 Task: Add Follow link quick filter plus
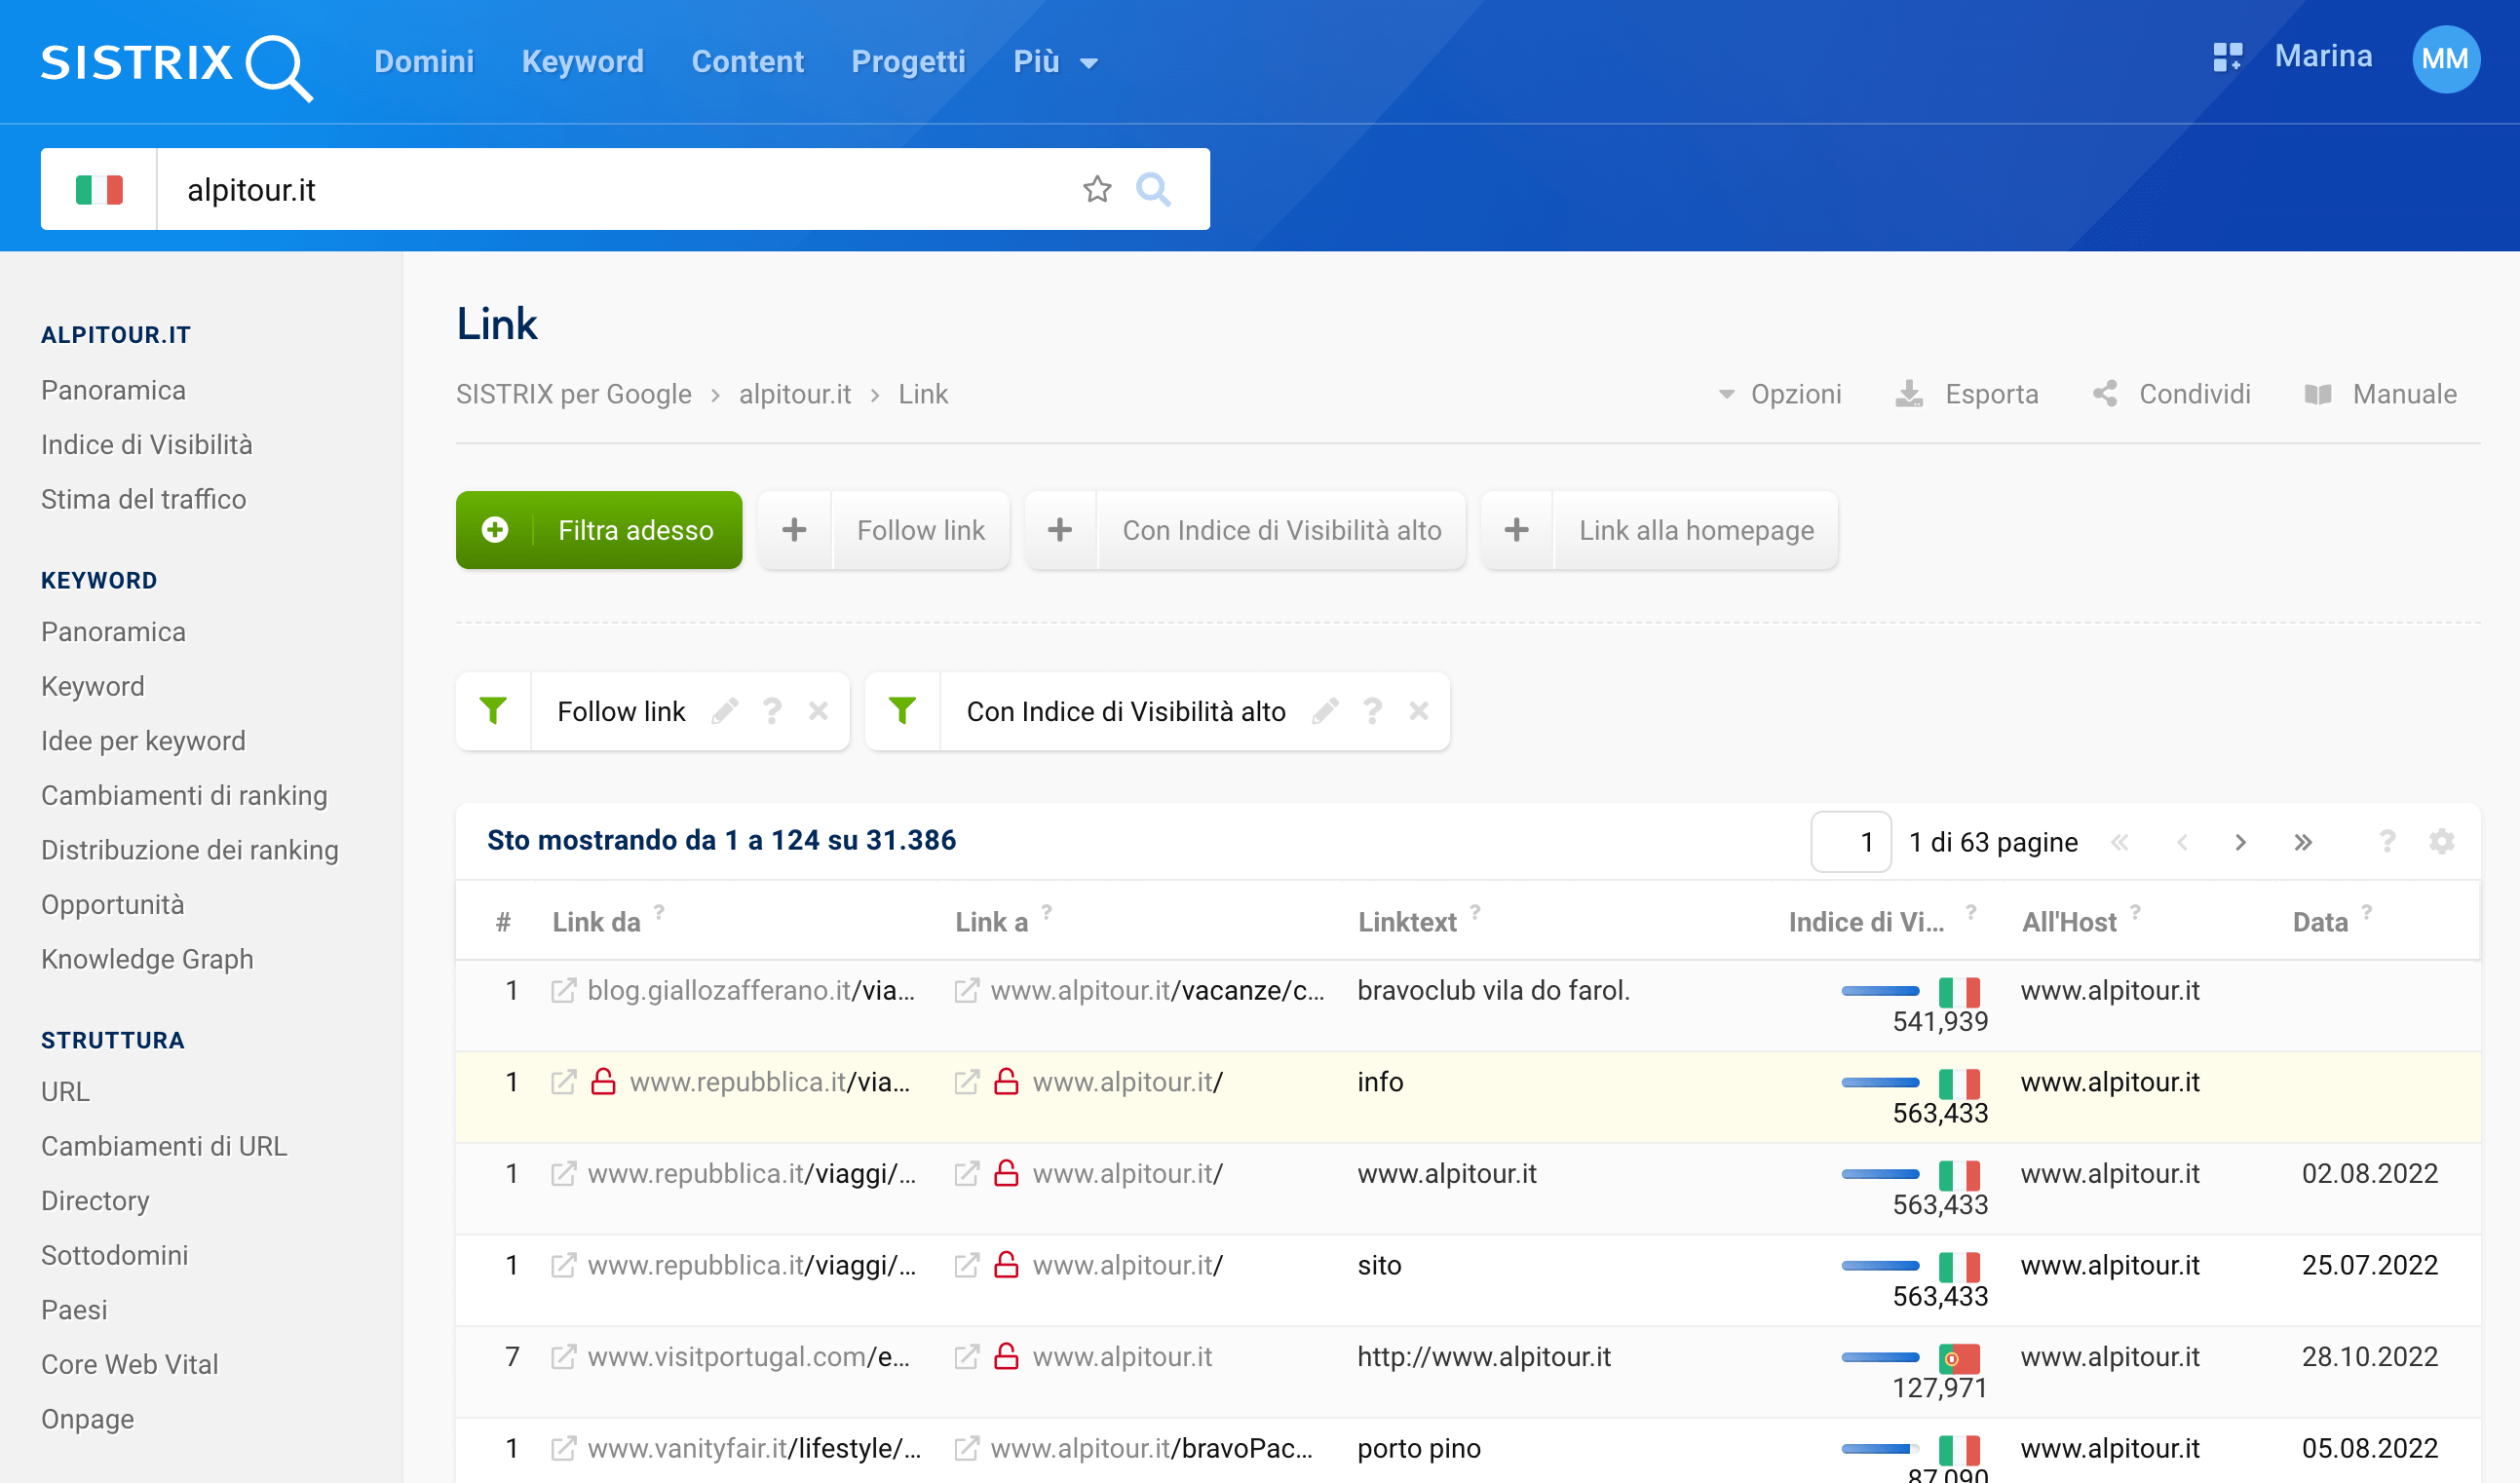coord(795,530)
